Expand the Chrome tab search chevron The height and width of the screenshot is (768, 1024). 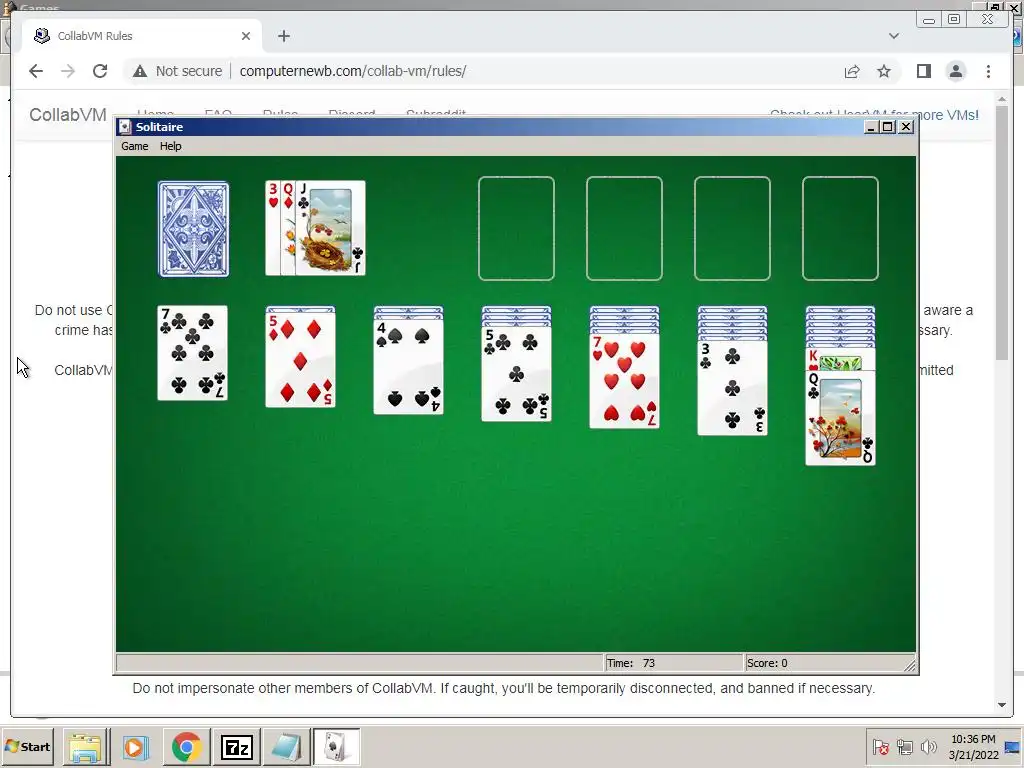(x=893, y=36)
